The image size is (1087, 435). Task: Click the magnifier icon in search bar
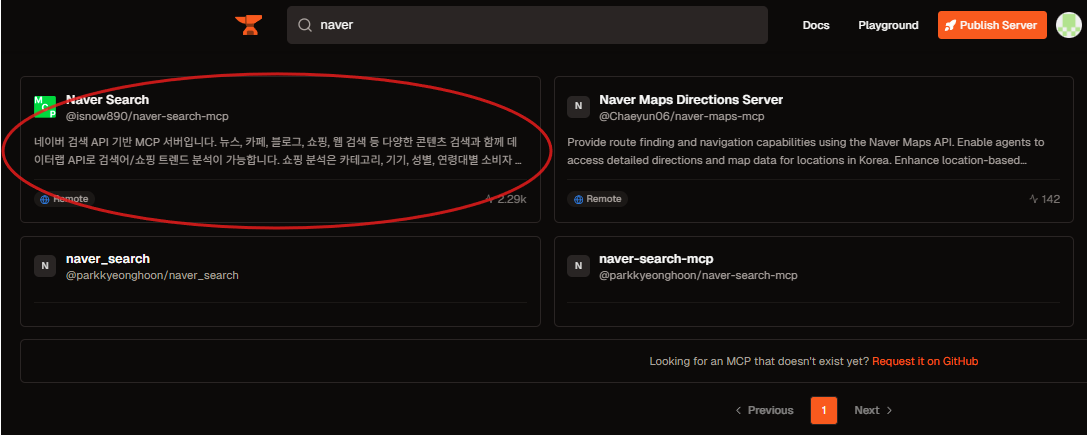pyautogui.click(x=304, y=25)
